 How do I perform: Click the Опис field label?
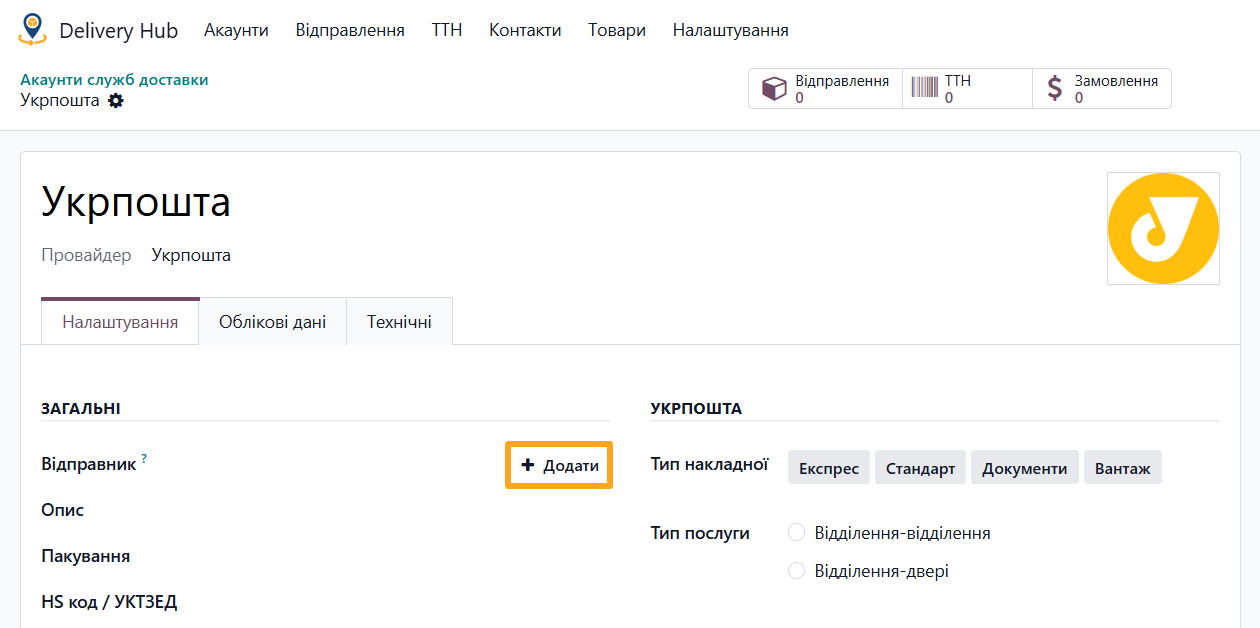coord(62,510)
